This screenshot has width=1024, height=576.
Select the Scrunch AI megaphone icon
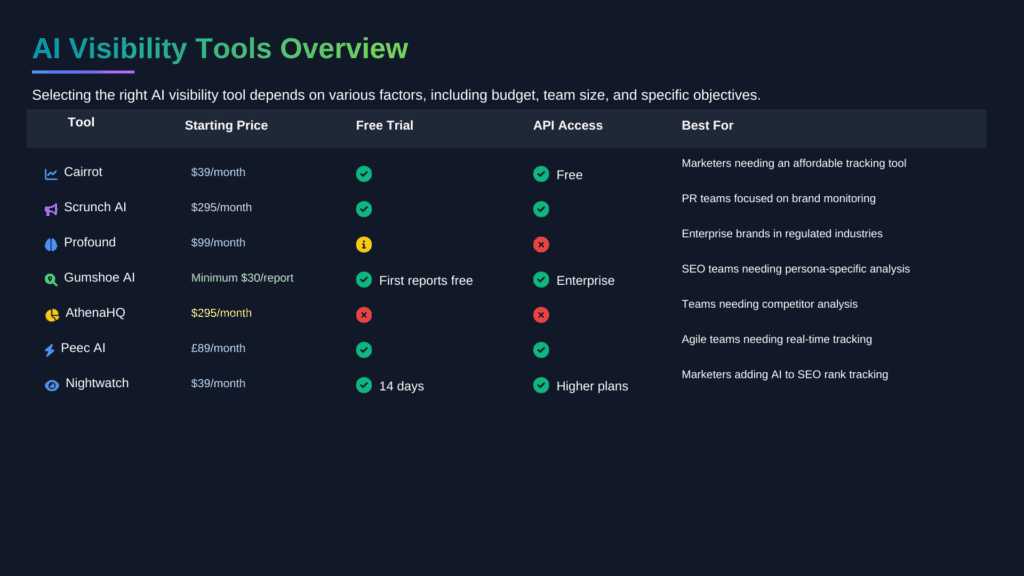coord(51,207)
